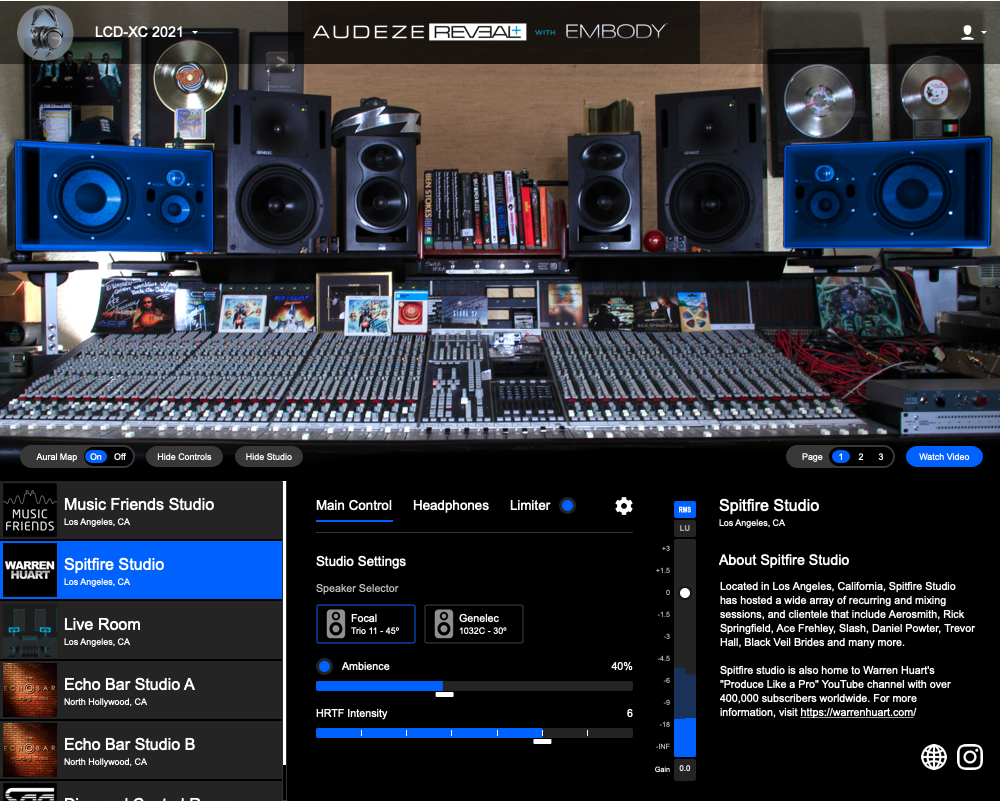Click the HRTF Intensity slider
Screen dimensions: 1000x801
[474, 733]
